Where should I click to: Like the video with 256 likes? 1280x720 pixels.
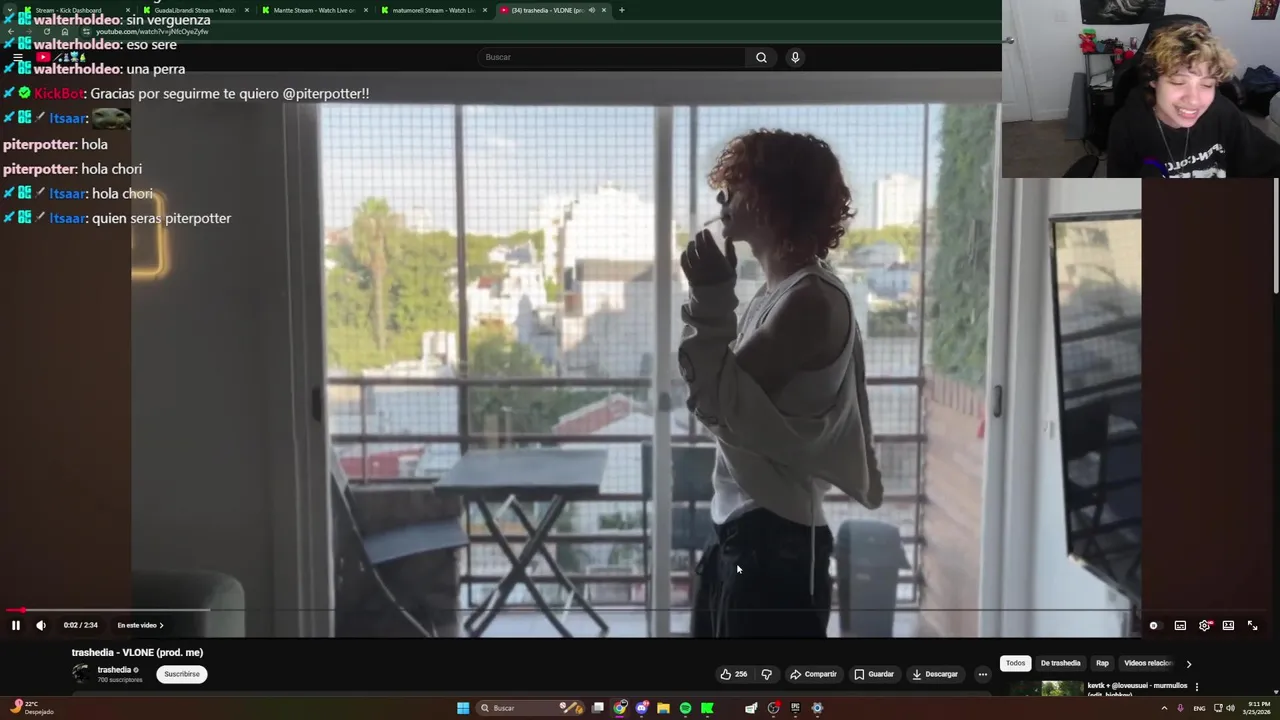(x=733, y=674)
